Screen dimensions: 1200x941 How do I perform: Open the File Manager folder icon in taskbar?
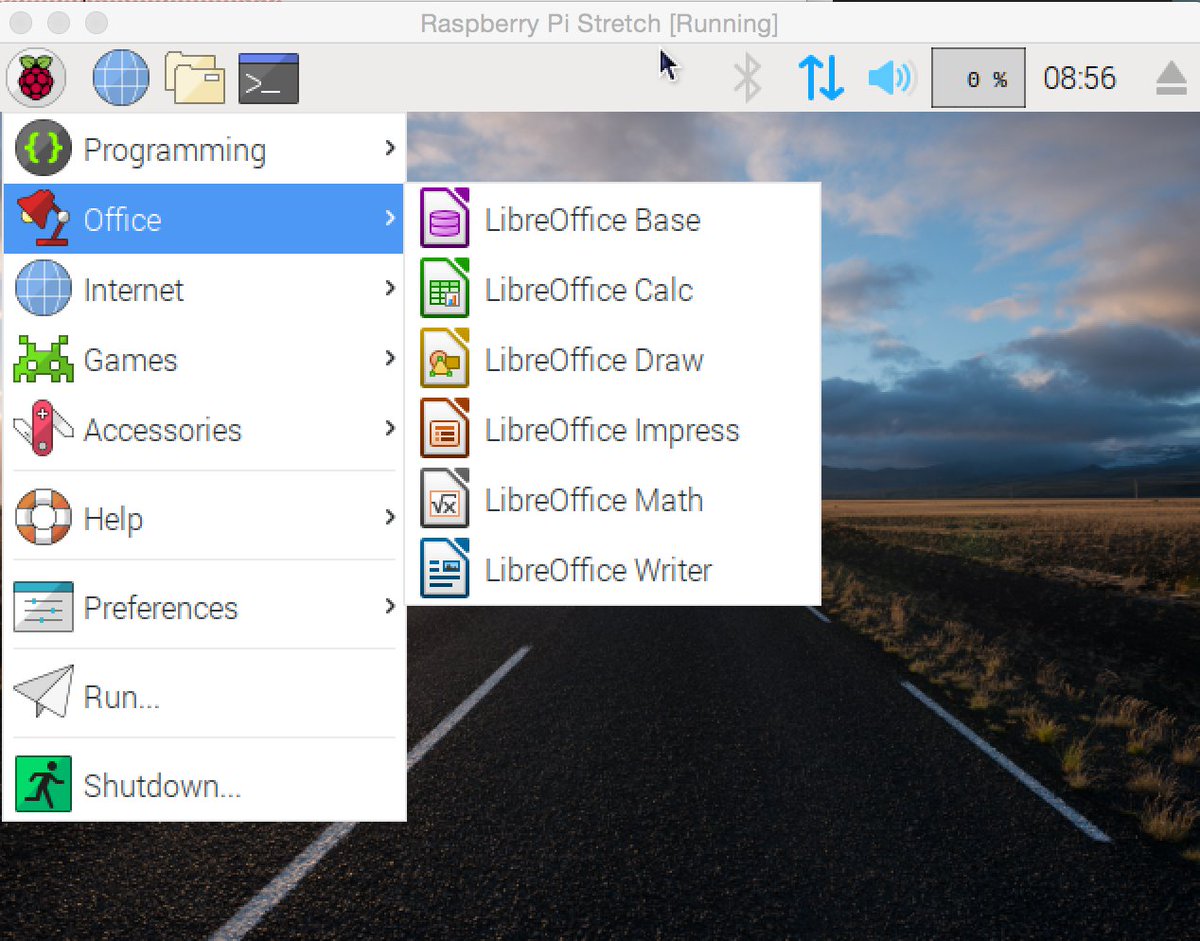194,78
